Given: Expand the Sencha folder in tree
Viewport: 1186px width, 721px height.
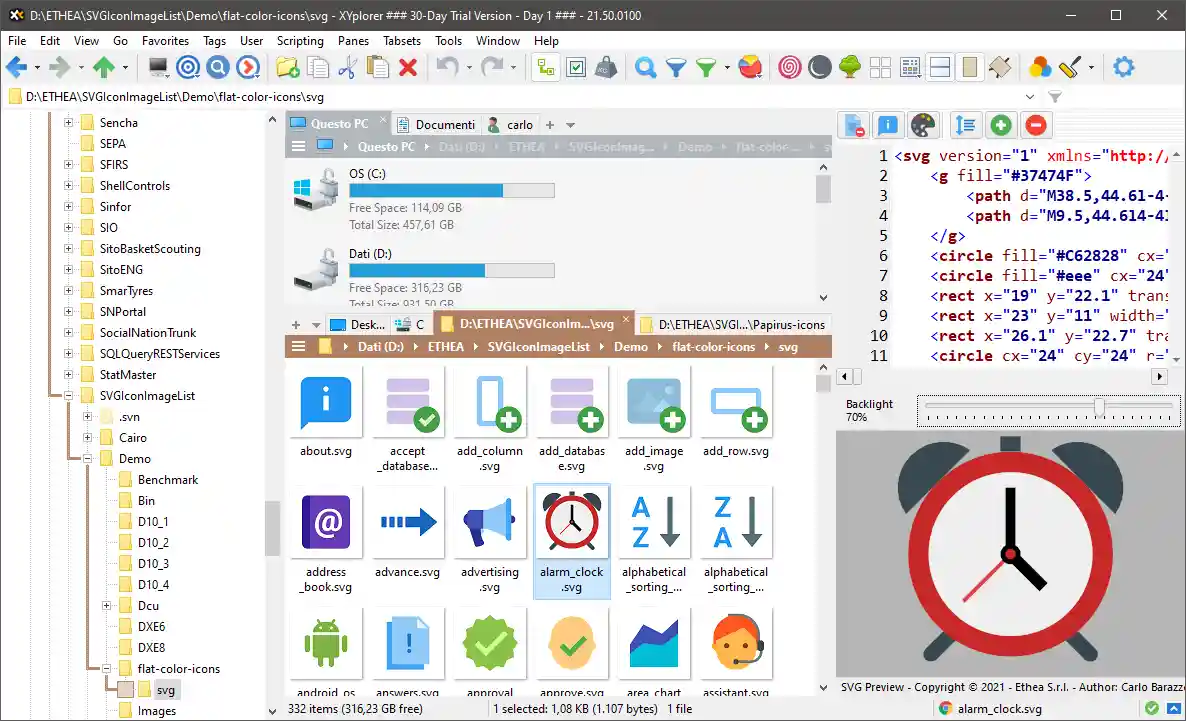Looking at the screenshot, I should (x=69, y=123).
